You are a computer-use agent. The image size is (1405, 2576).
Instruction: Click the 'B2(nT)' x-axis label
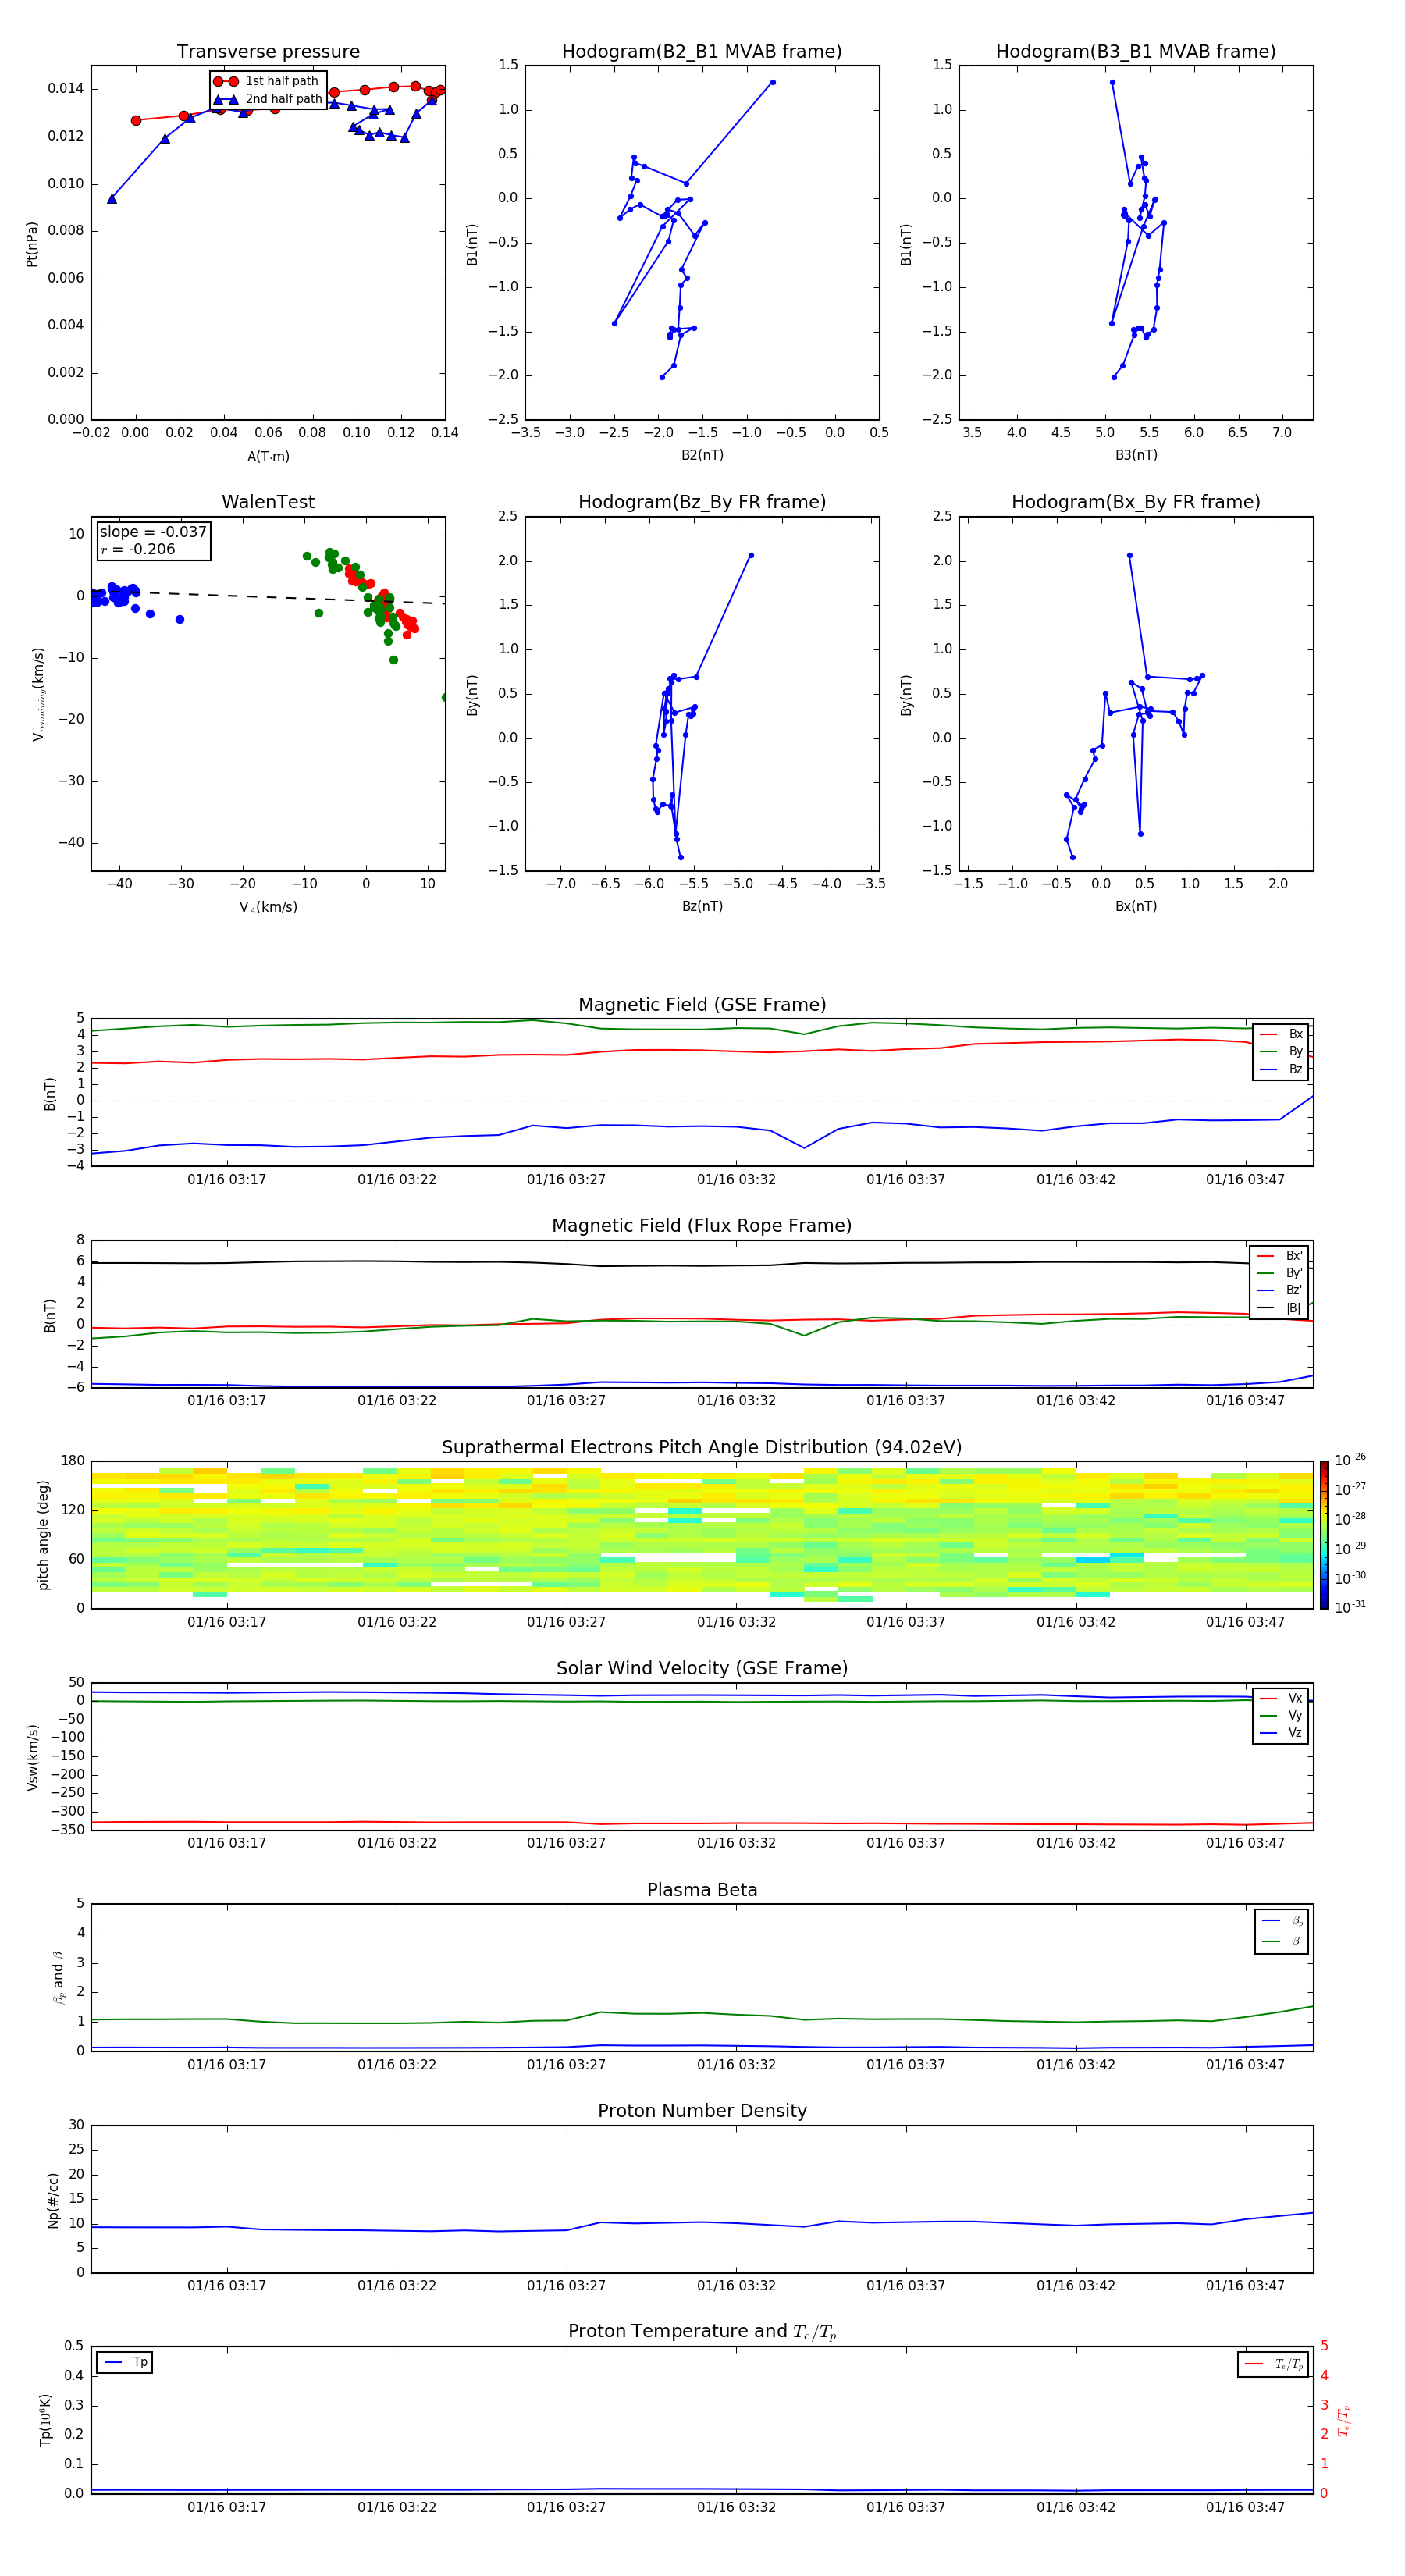[702, 455]
